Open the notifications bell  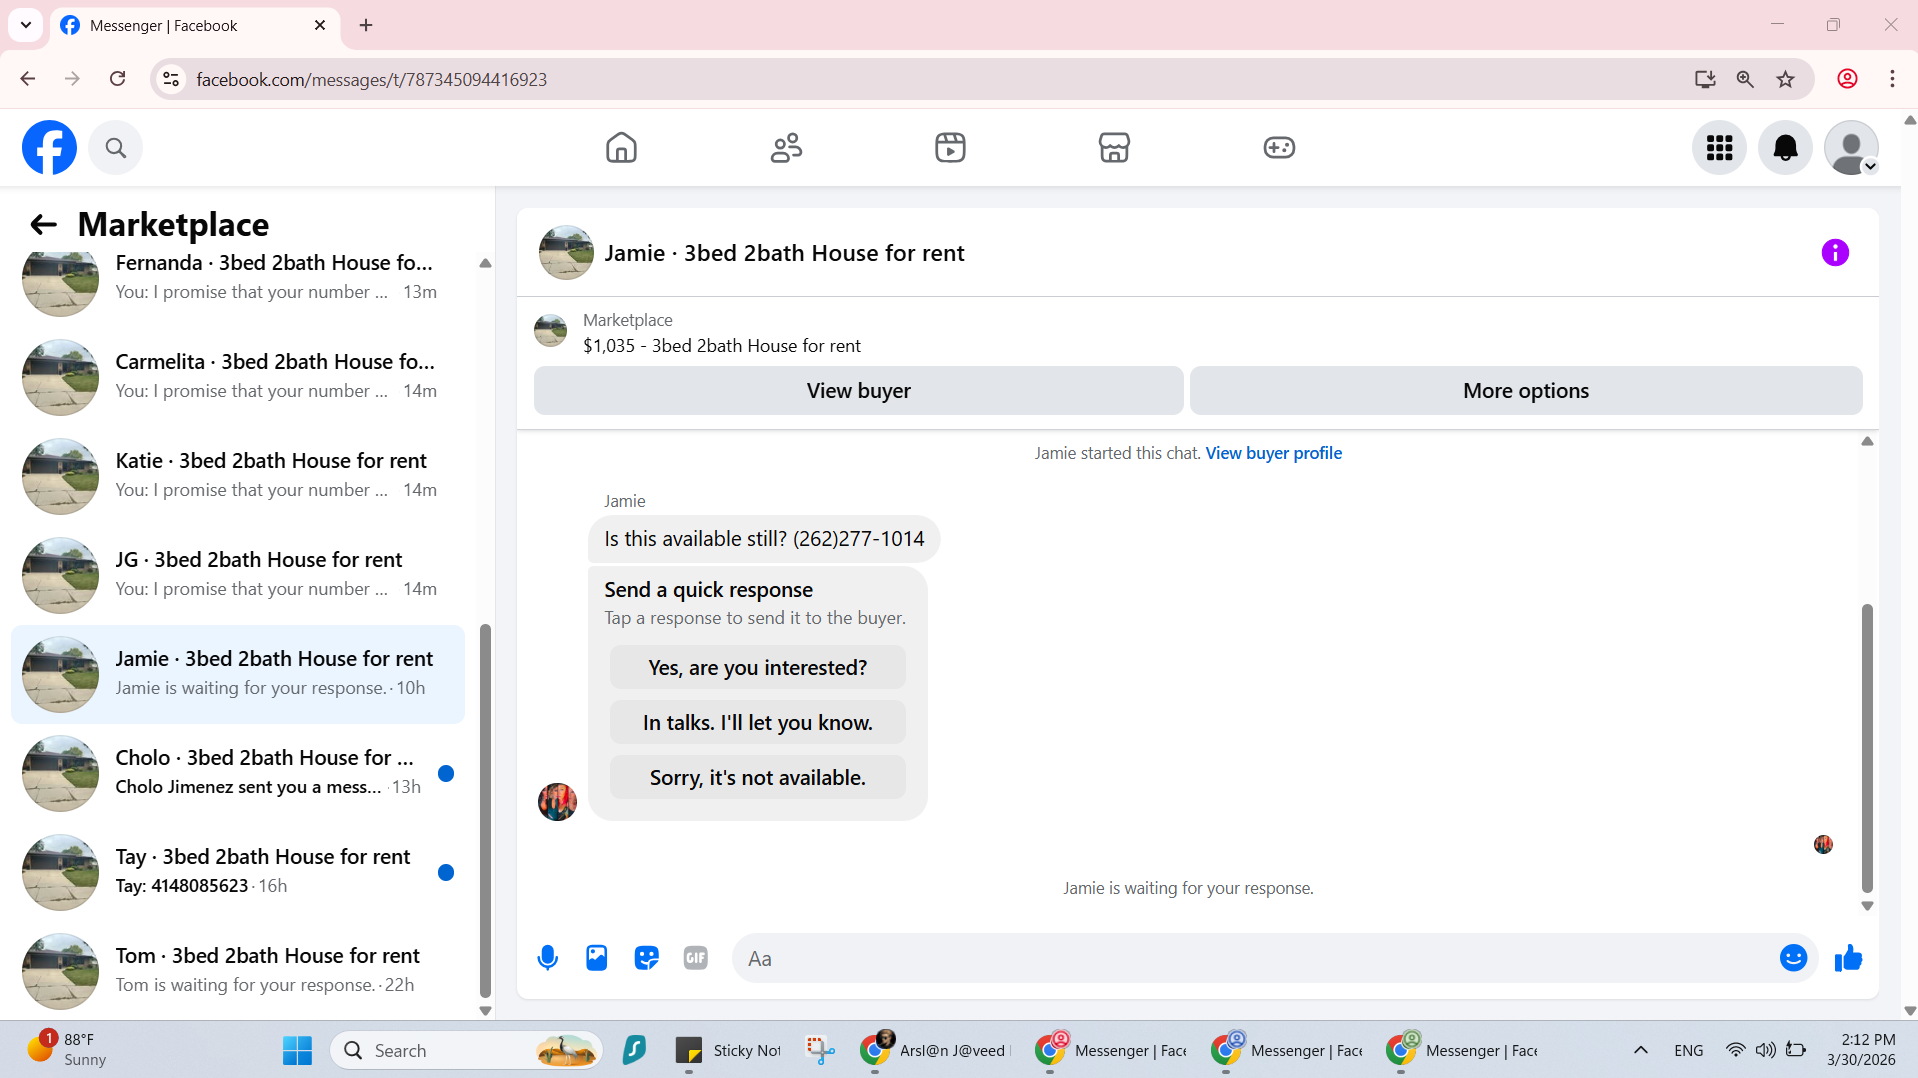[x=1785, y=148]
